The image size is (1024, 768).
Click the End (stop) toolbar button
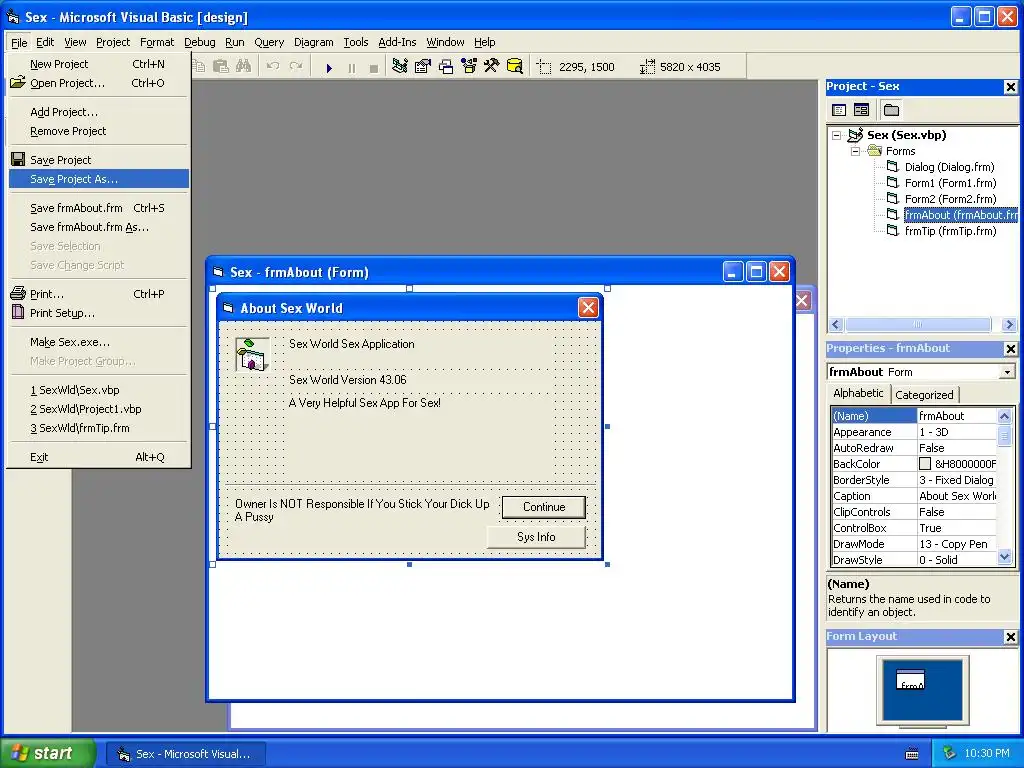[374, 67]
